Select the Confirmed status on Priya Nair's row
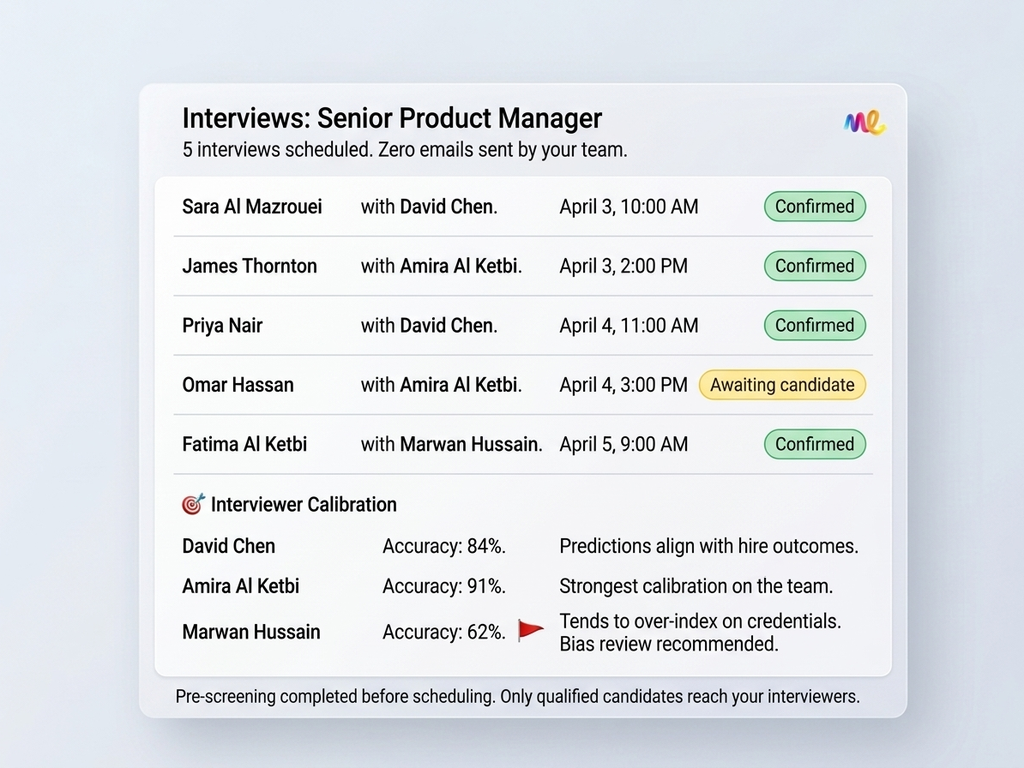Image resolution: width=1024 pixels, height=768 pixels. (x=814, y=325)
